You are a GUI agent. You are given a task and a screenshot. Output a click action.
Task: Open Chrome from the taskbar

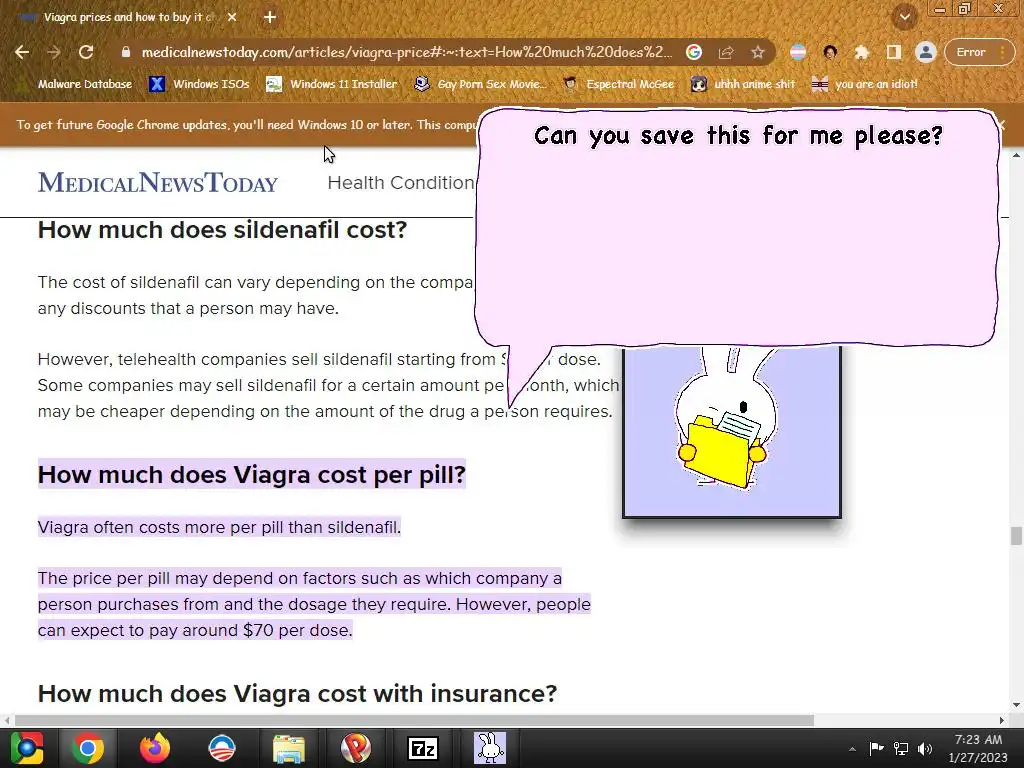point(88,748)
